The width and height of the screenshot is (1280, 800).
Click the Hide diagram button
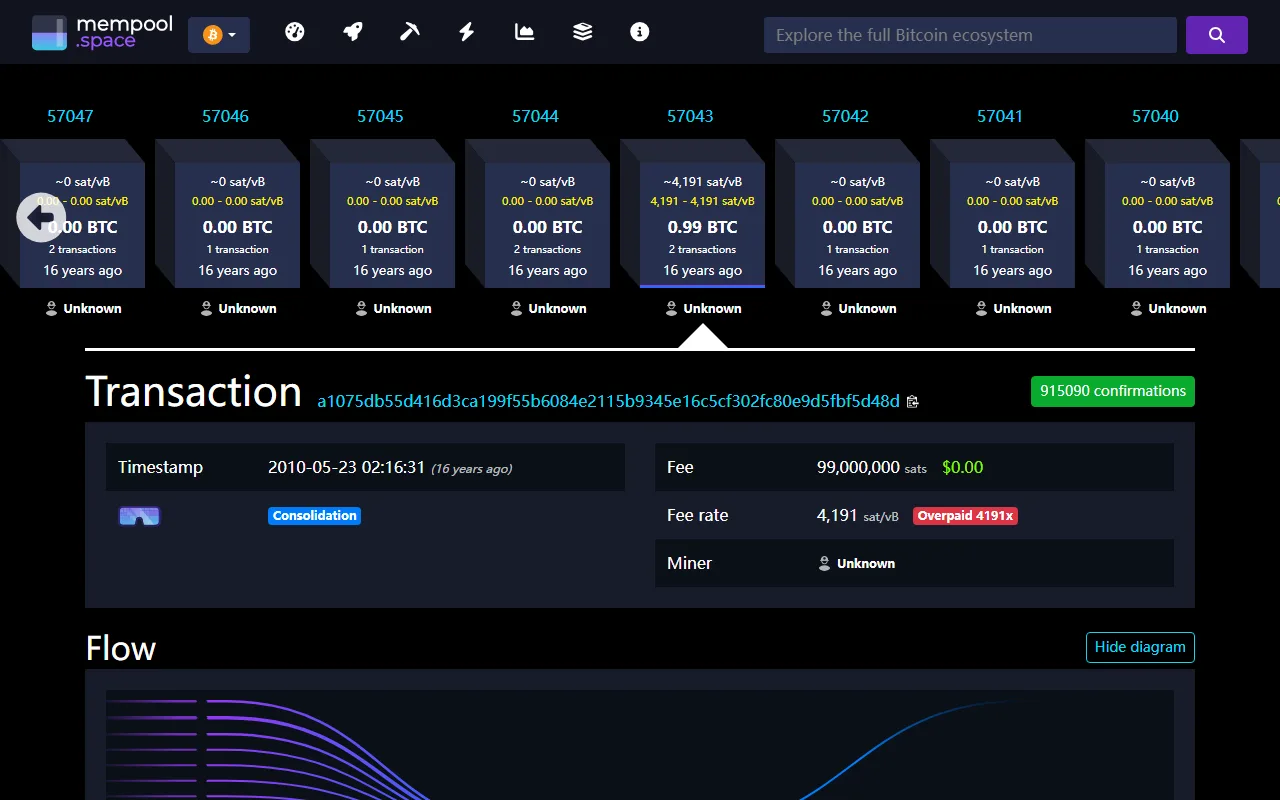point(1140,647)
